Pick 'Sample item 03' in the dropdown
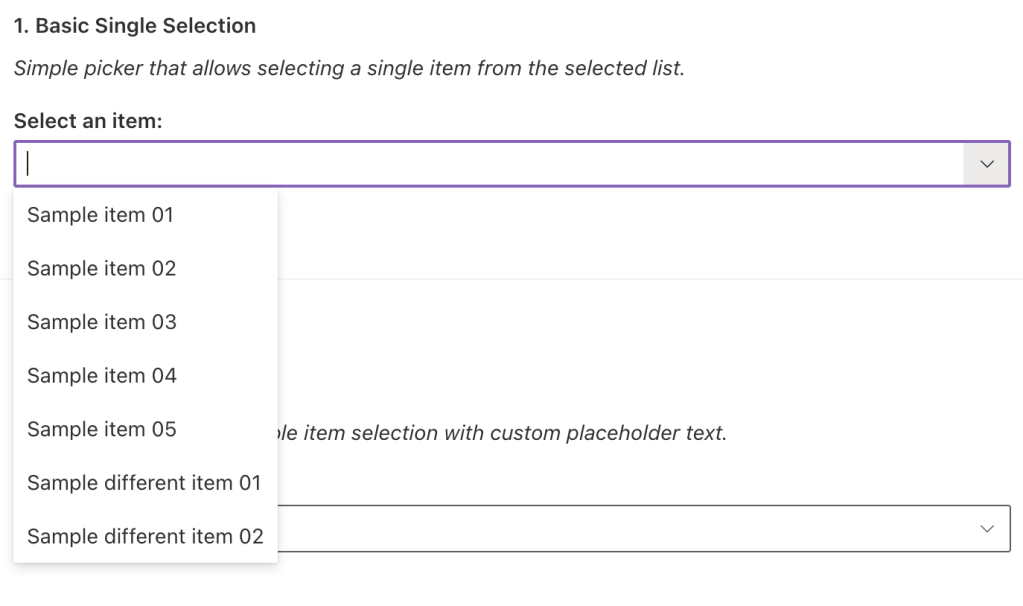Image resolution: width=1023 pixels, height=606 pixels. click(x=101, y=322)
